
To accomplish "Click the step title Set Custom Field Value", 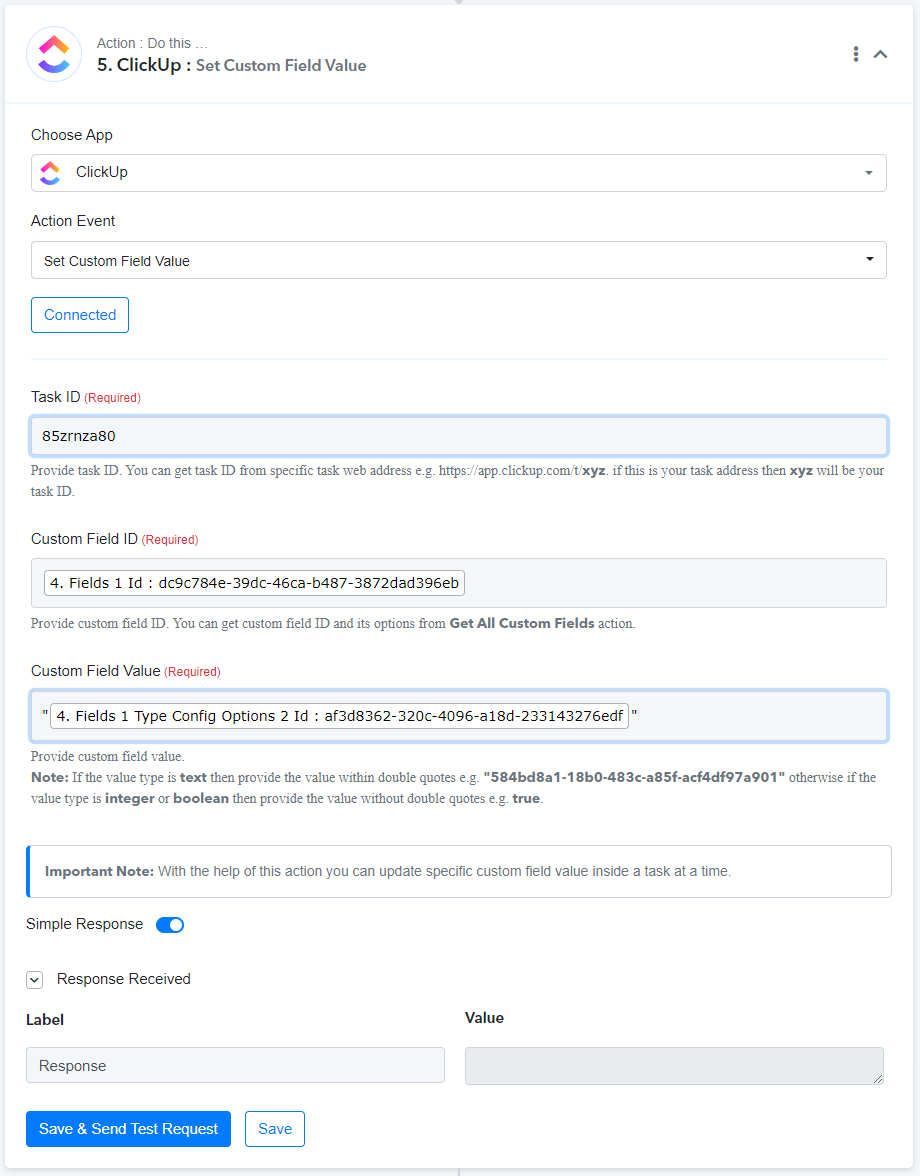I will click(x=281, y=66).
